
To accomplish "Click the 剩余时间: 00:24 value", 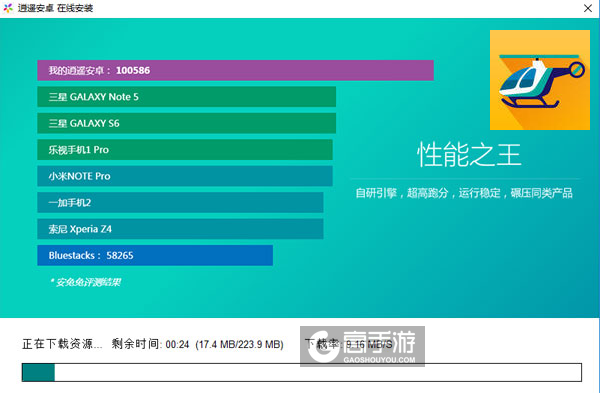I will 150,344.
